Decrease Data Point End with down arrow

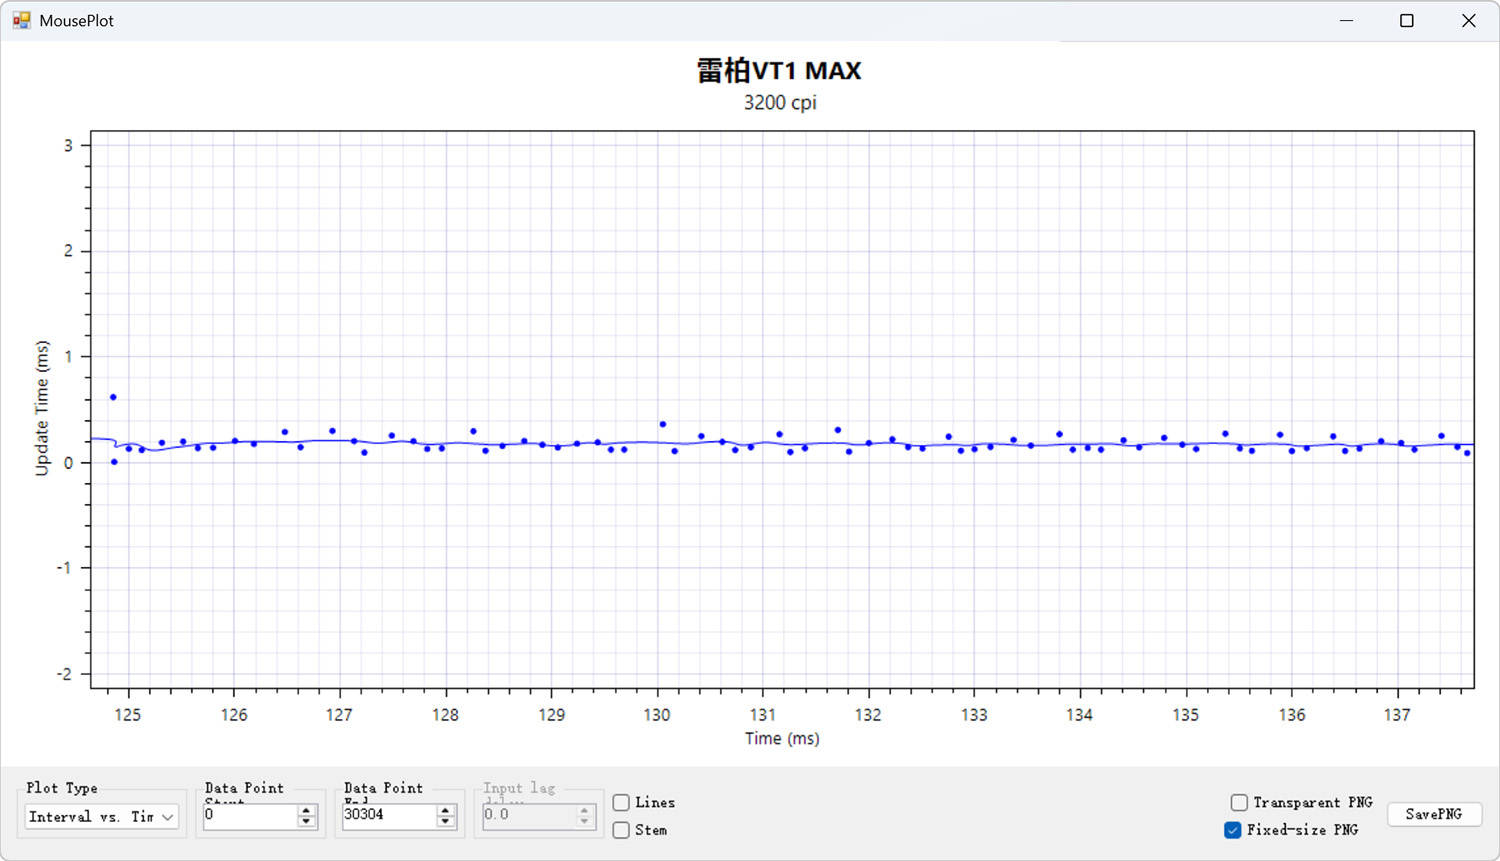[x=445, y=822]
